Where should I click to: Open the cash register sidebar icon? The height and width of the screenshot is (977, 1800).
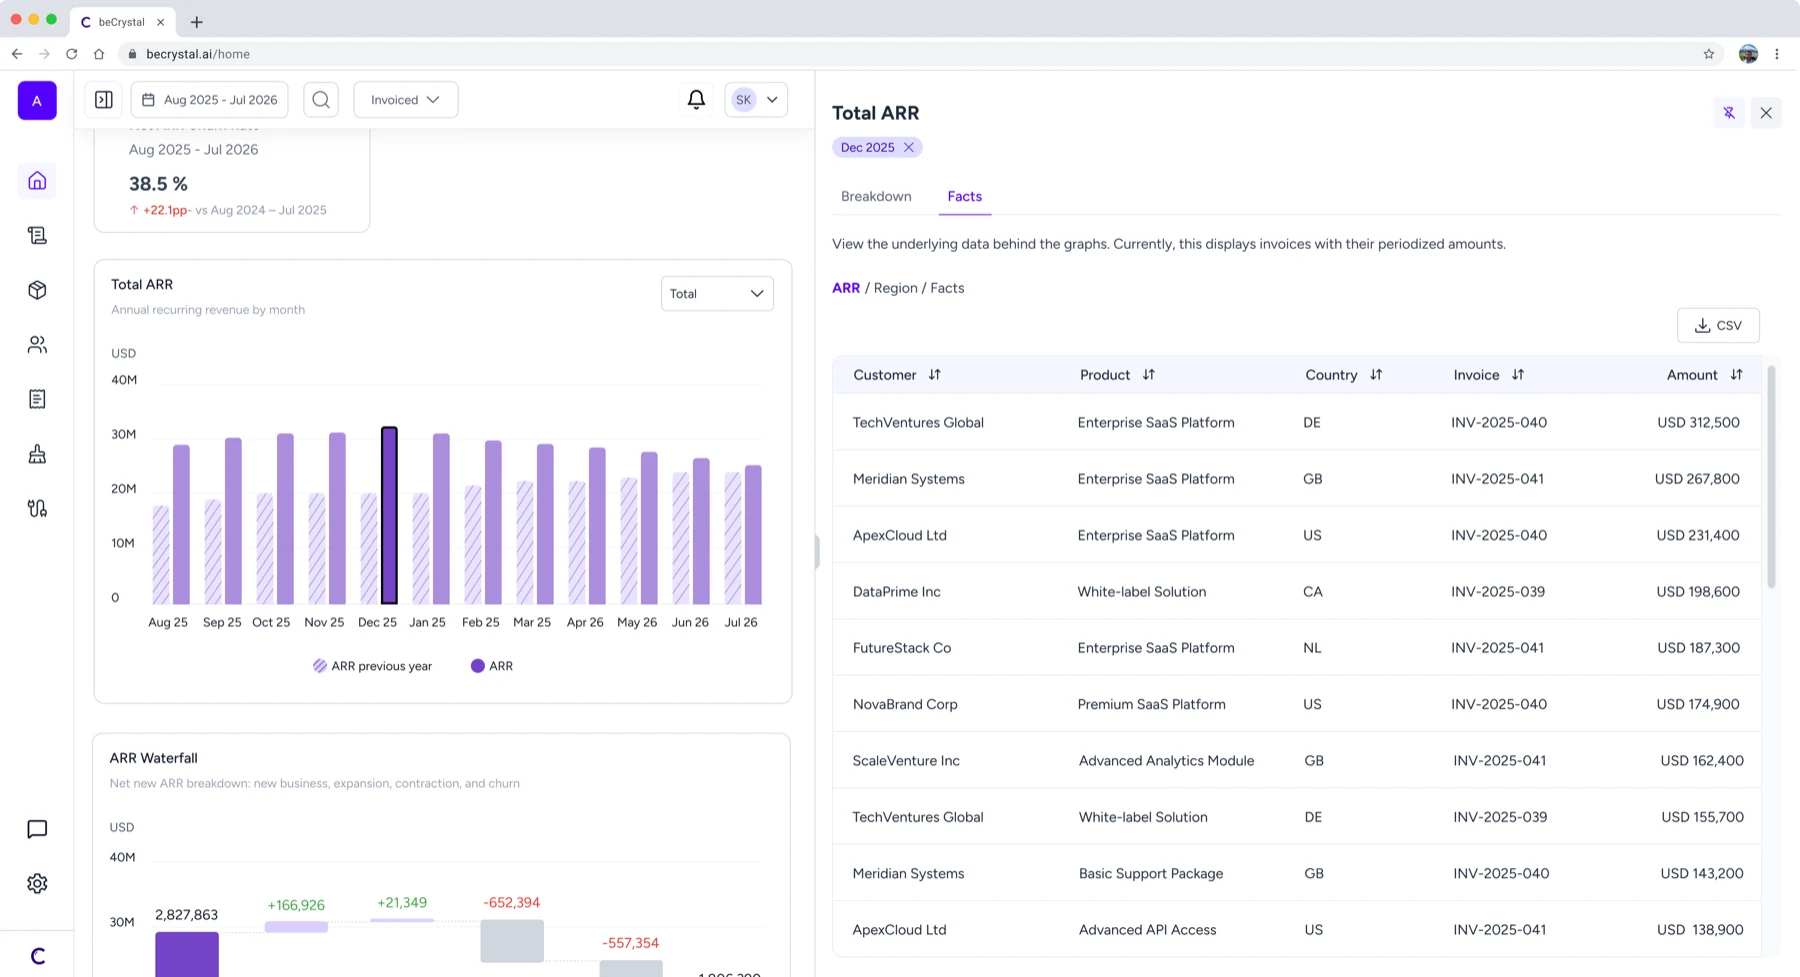point(37,454)
